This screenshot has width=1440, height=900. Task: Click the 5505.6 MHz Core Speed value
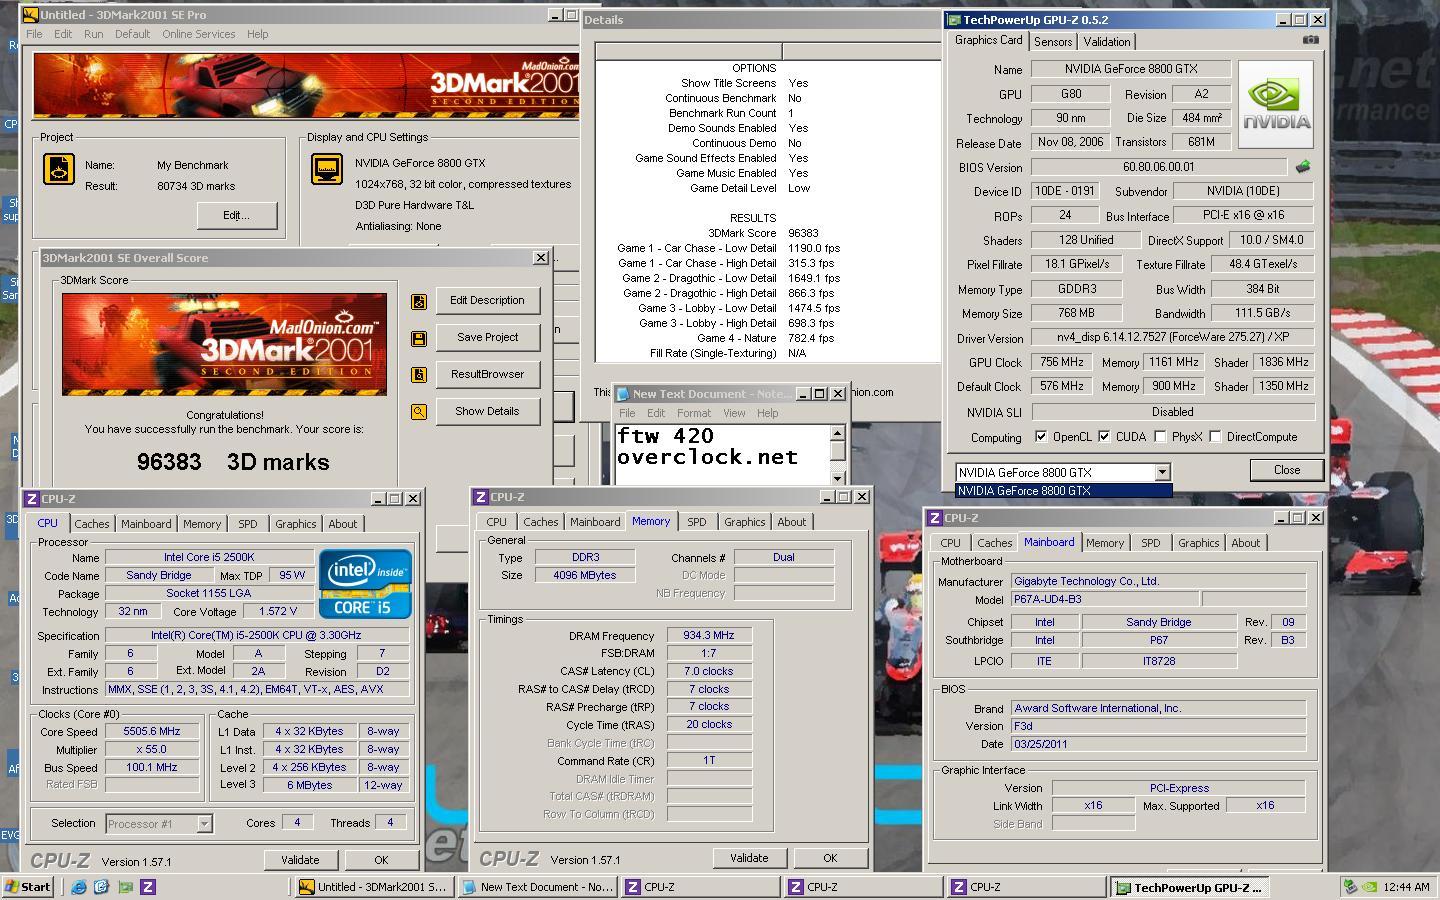tap(152, 732)
